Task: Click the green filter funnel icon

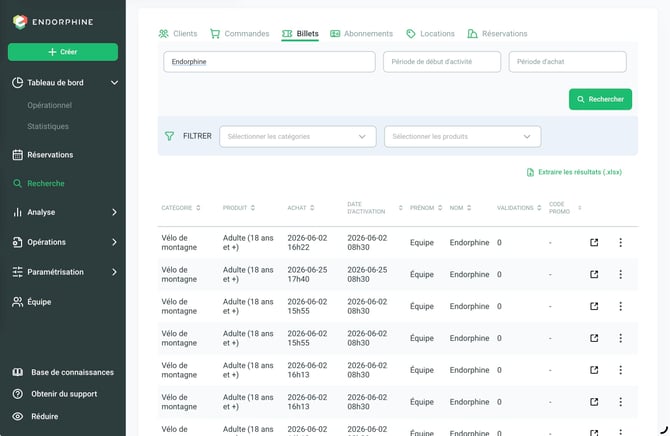Action: (x=169, y=136)
